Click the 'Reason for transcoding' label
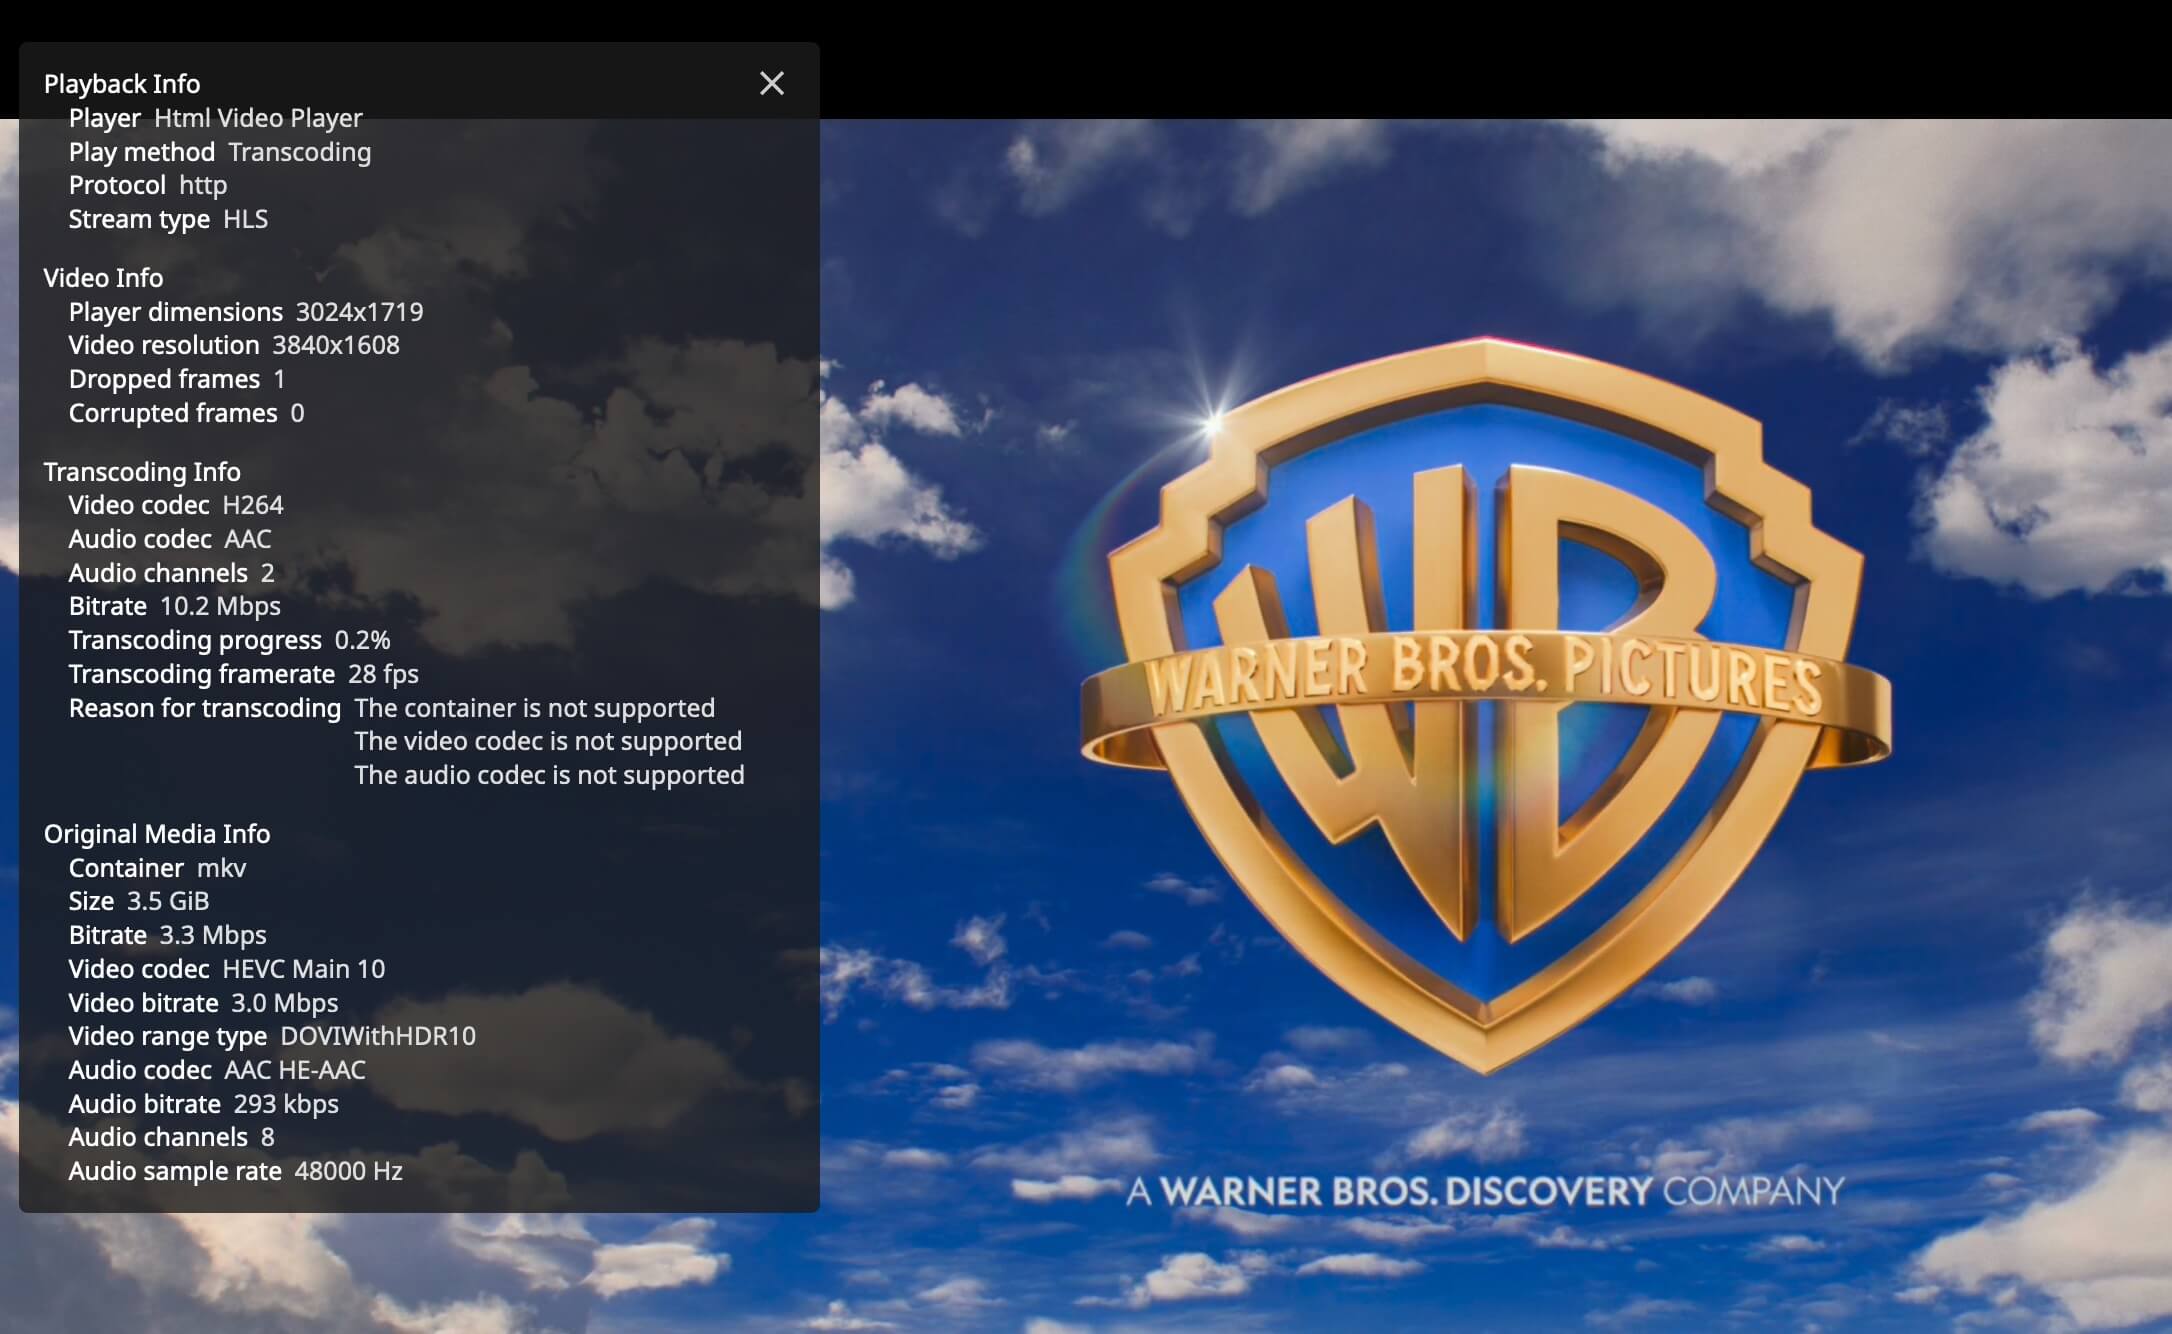 click(205, 708)
